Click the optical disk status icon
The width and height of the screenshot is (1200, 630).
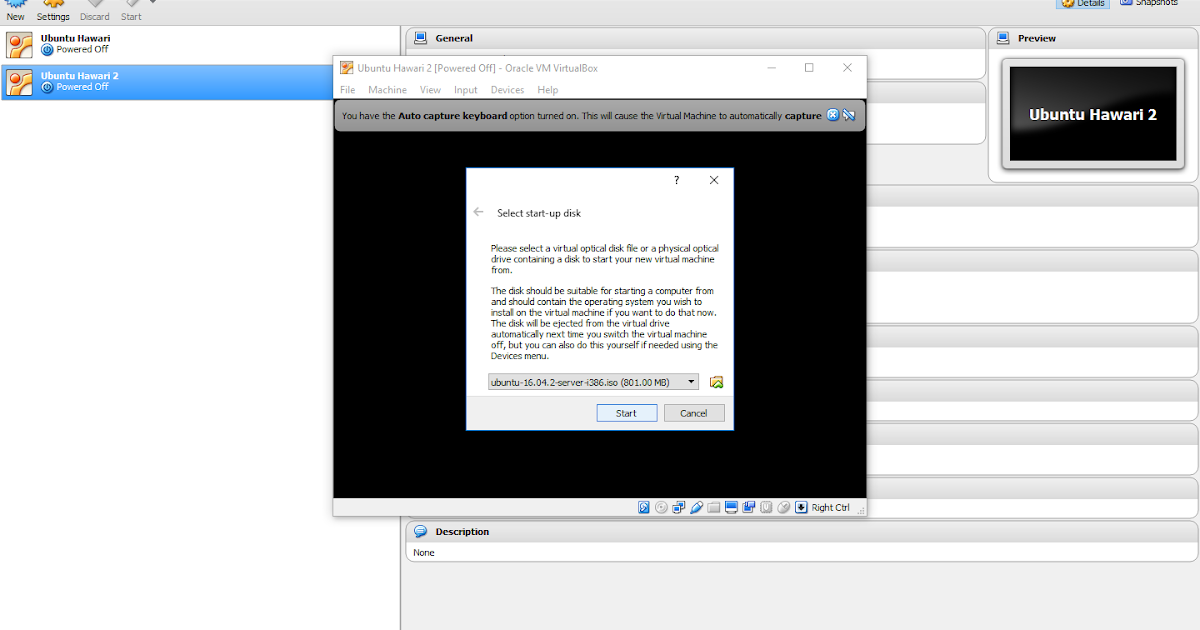coord(661,507)
